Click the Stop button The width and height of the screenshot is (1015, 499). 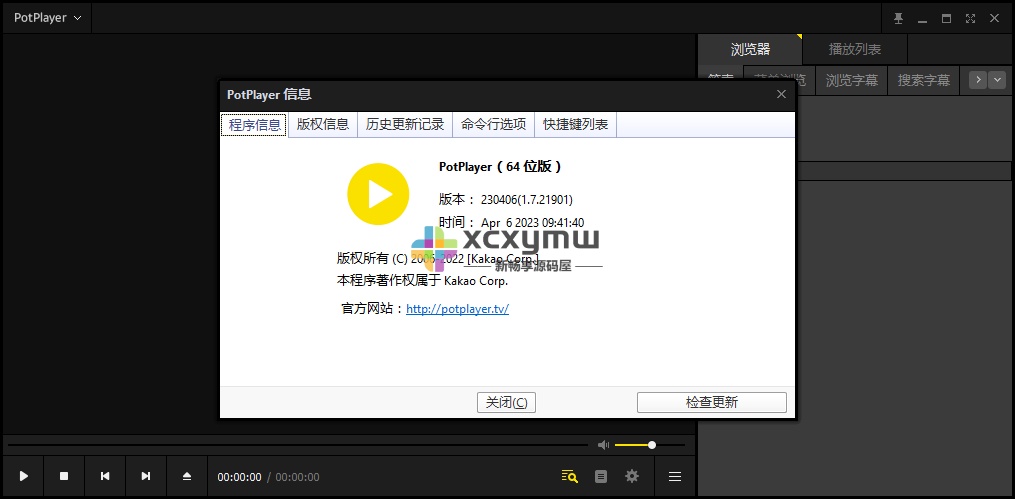(64, 476)
